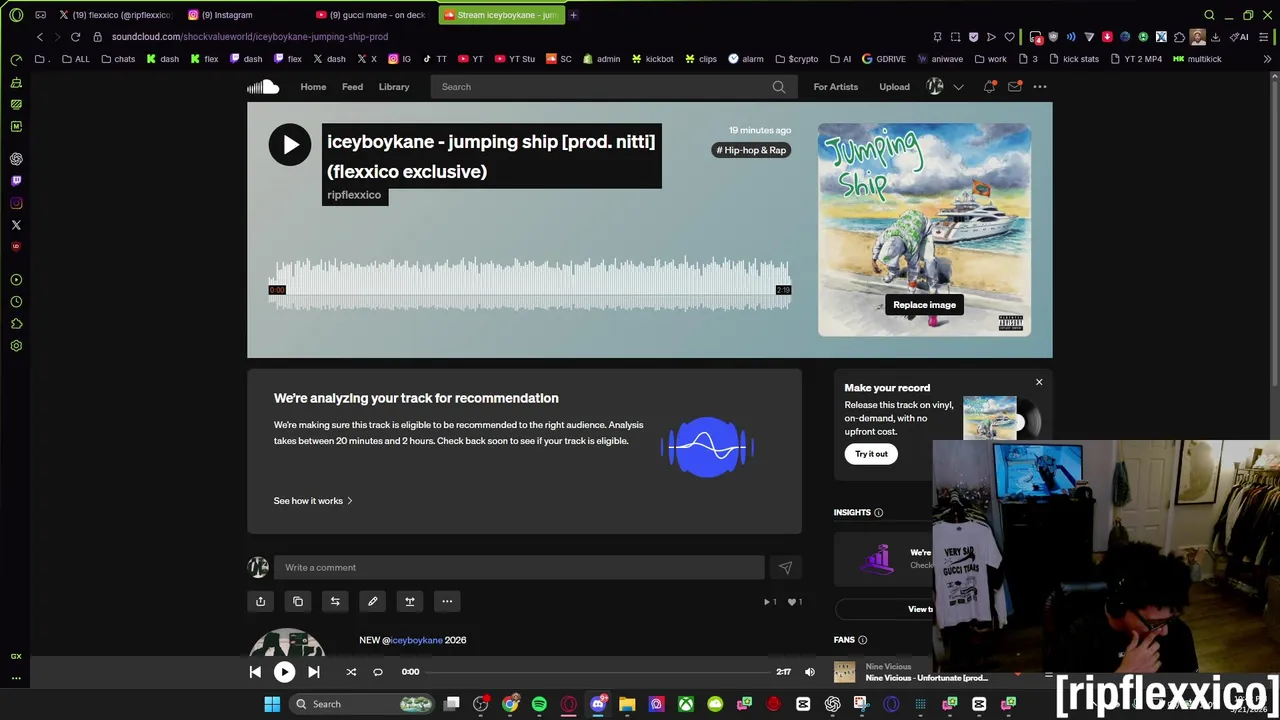
Task: Skip to previous track in the bottom player
Action: (x=255, y=672)
